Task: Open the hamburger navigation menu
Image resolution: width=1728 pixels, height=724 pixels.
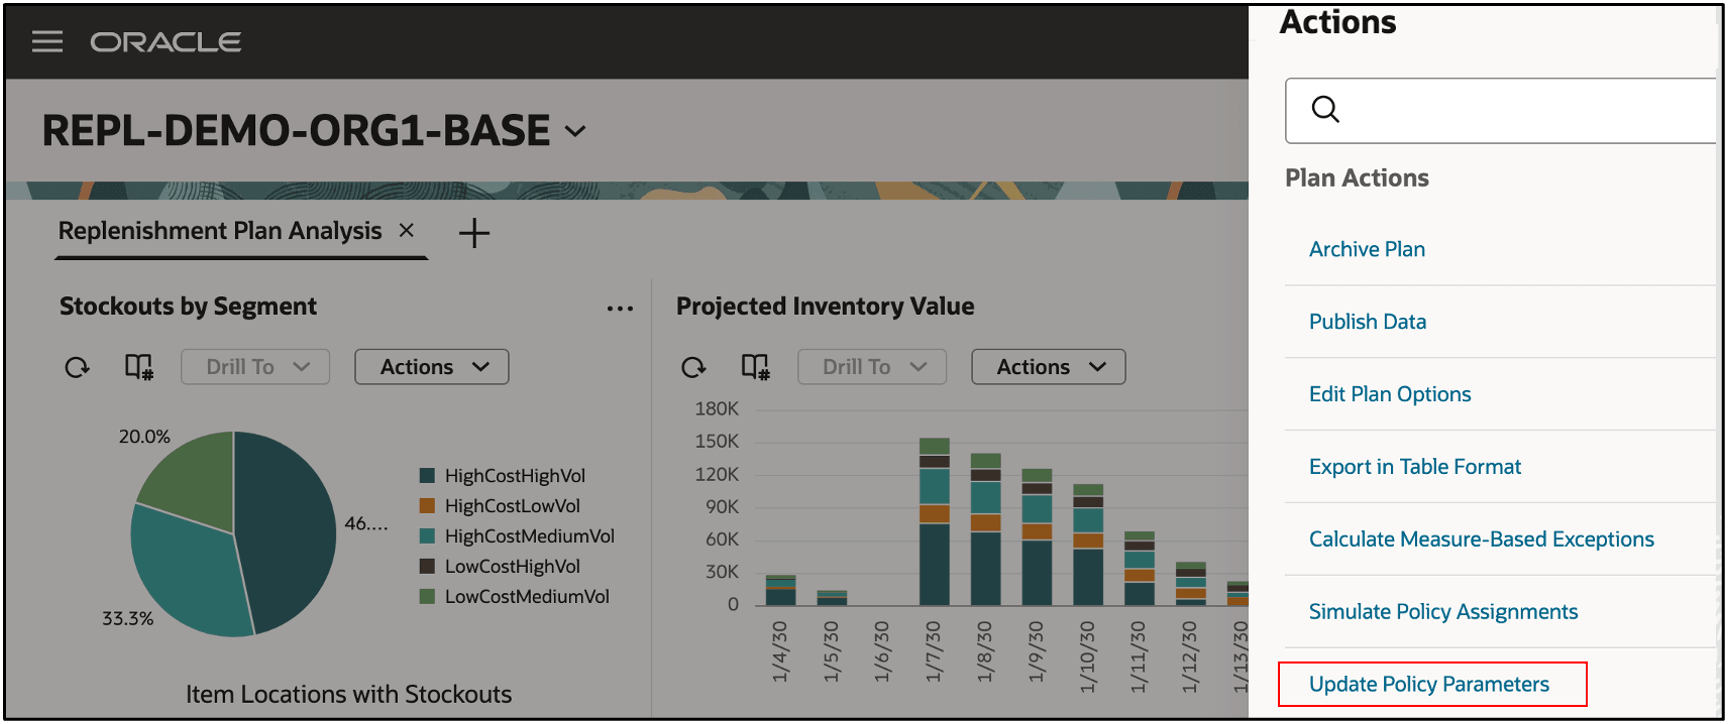Action: [47, 42]
